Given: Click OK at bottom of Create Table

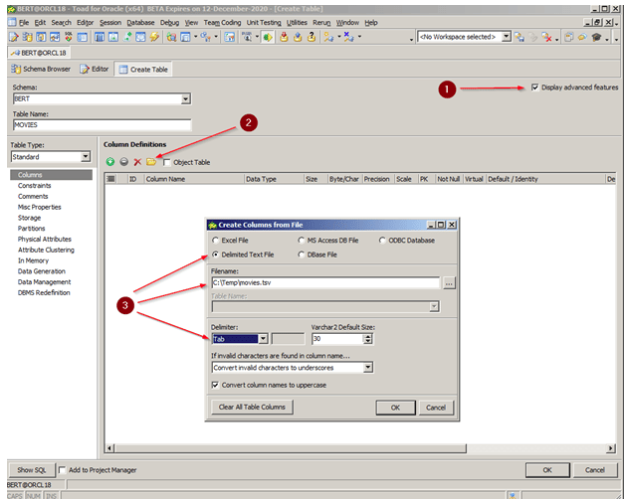Looking at the screenshot, I should point(547,470).
